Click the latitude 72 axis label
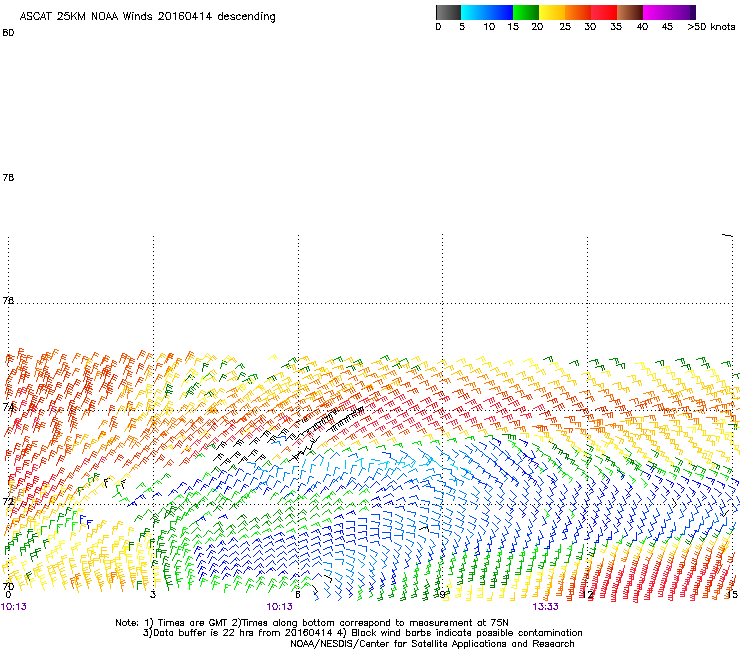Screen dimensions: 740x650 click(x=8, y=501)
